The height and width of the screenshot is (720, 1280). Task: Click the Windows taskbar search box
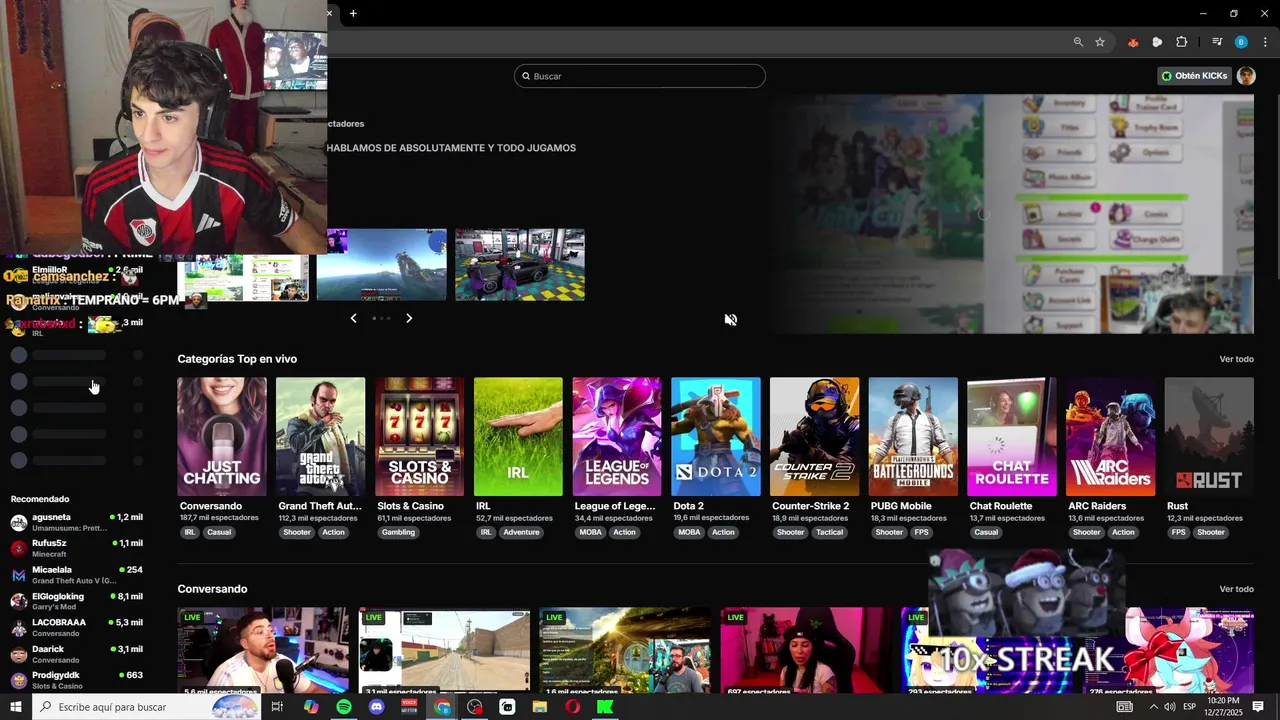[146, 707]
